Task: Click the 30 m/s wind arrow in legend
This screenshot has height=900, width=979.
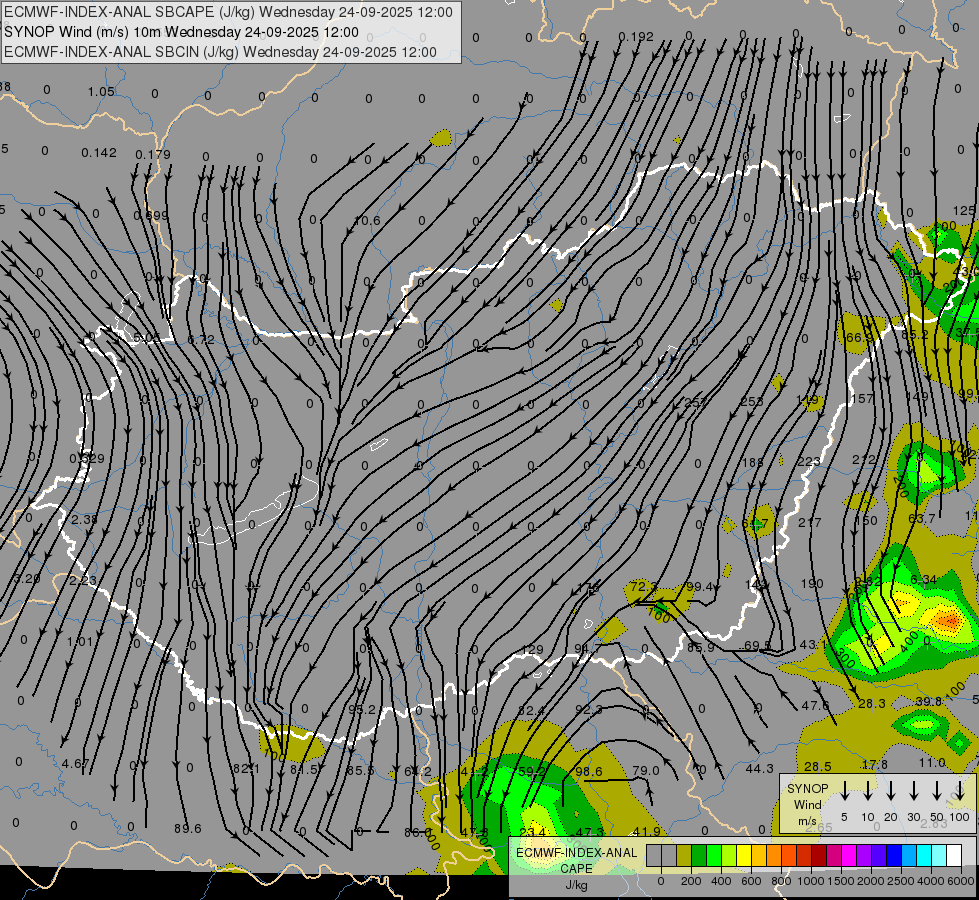Action: tap(914, 791)
